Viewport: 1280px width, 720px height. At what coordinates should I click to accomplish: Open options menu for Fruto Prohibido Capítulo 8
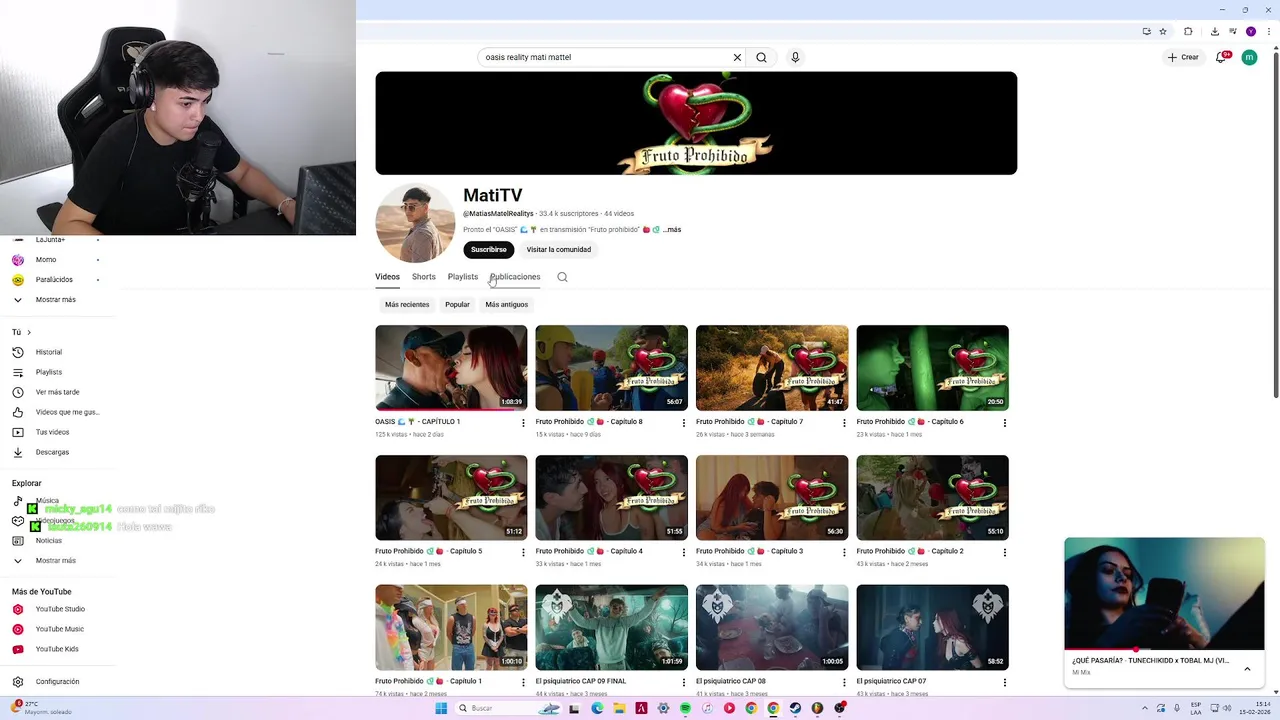[684, 423]
